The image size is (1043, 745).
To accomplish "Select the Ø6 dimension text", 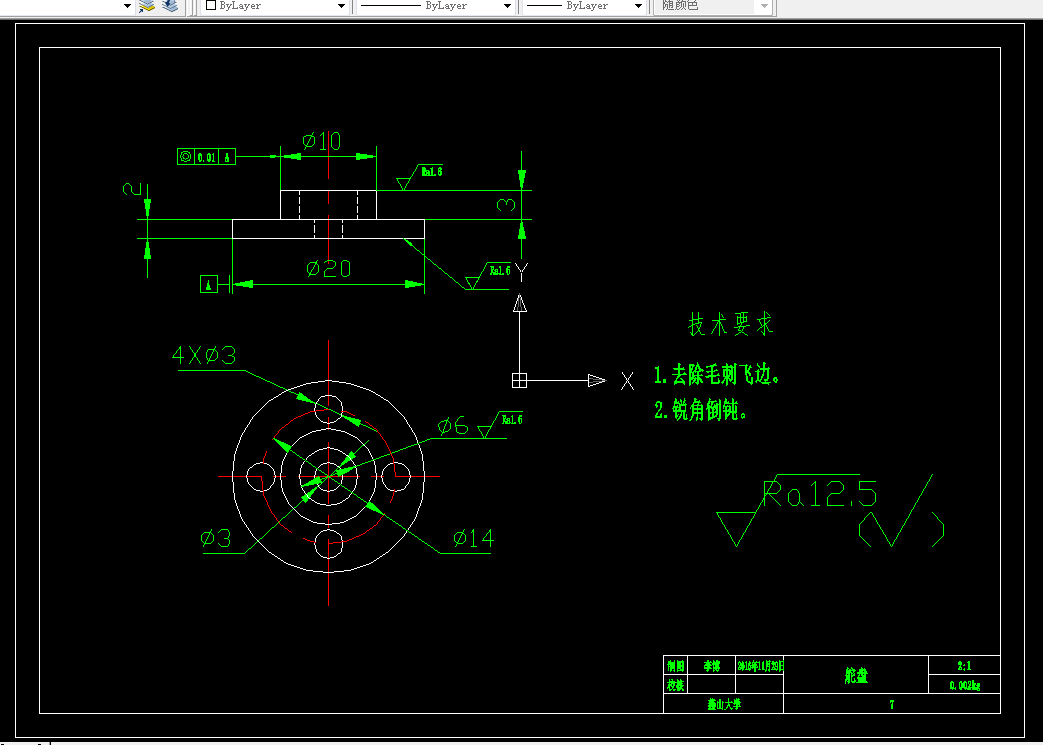I will click(x=453, y=426).
